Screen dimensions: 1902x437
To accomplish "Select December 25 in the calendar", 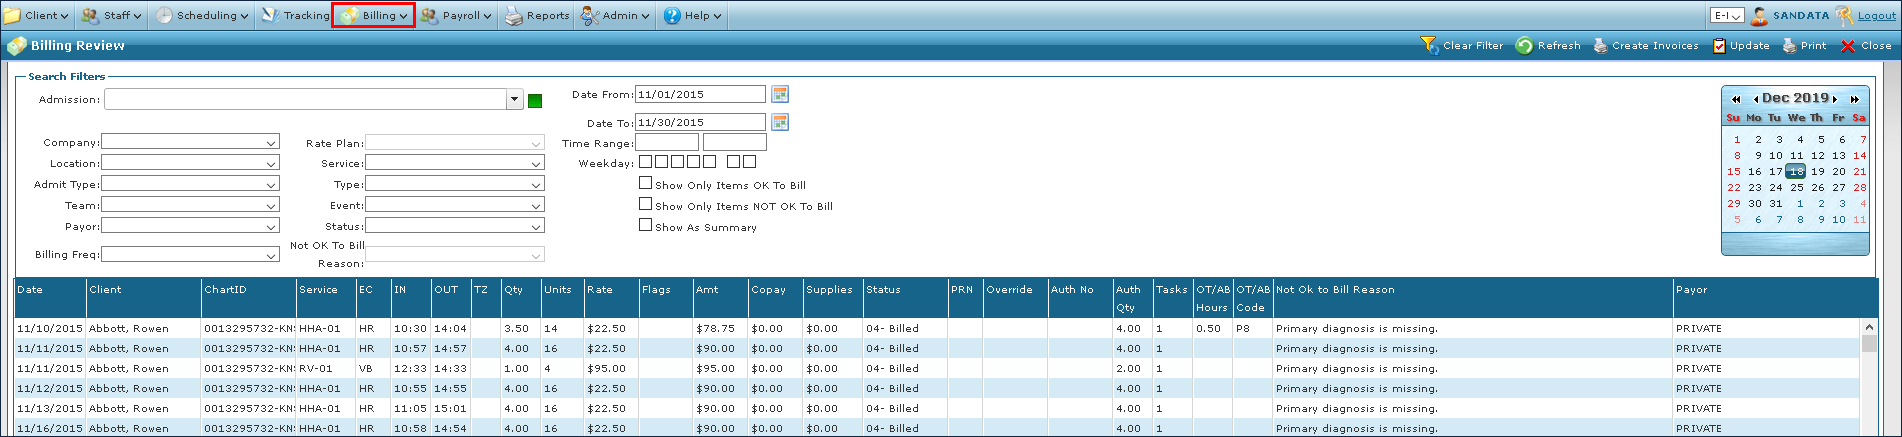I will (x=1797, y=188).
